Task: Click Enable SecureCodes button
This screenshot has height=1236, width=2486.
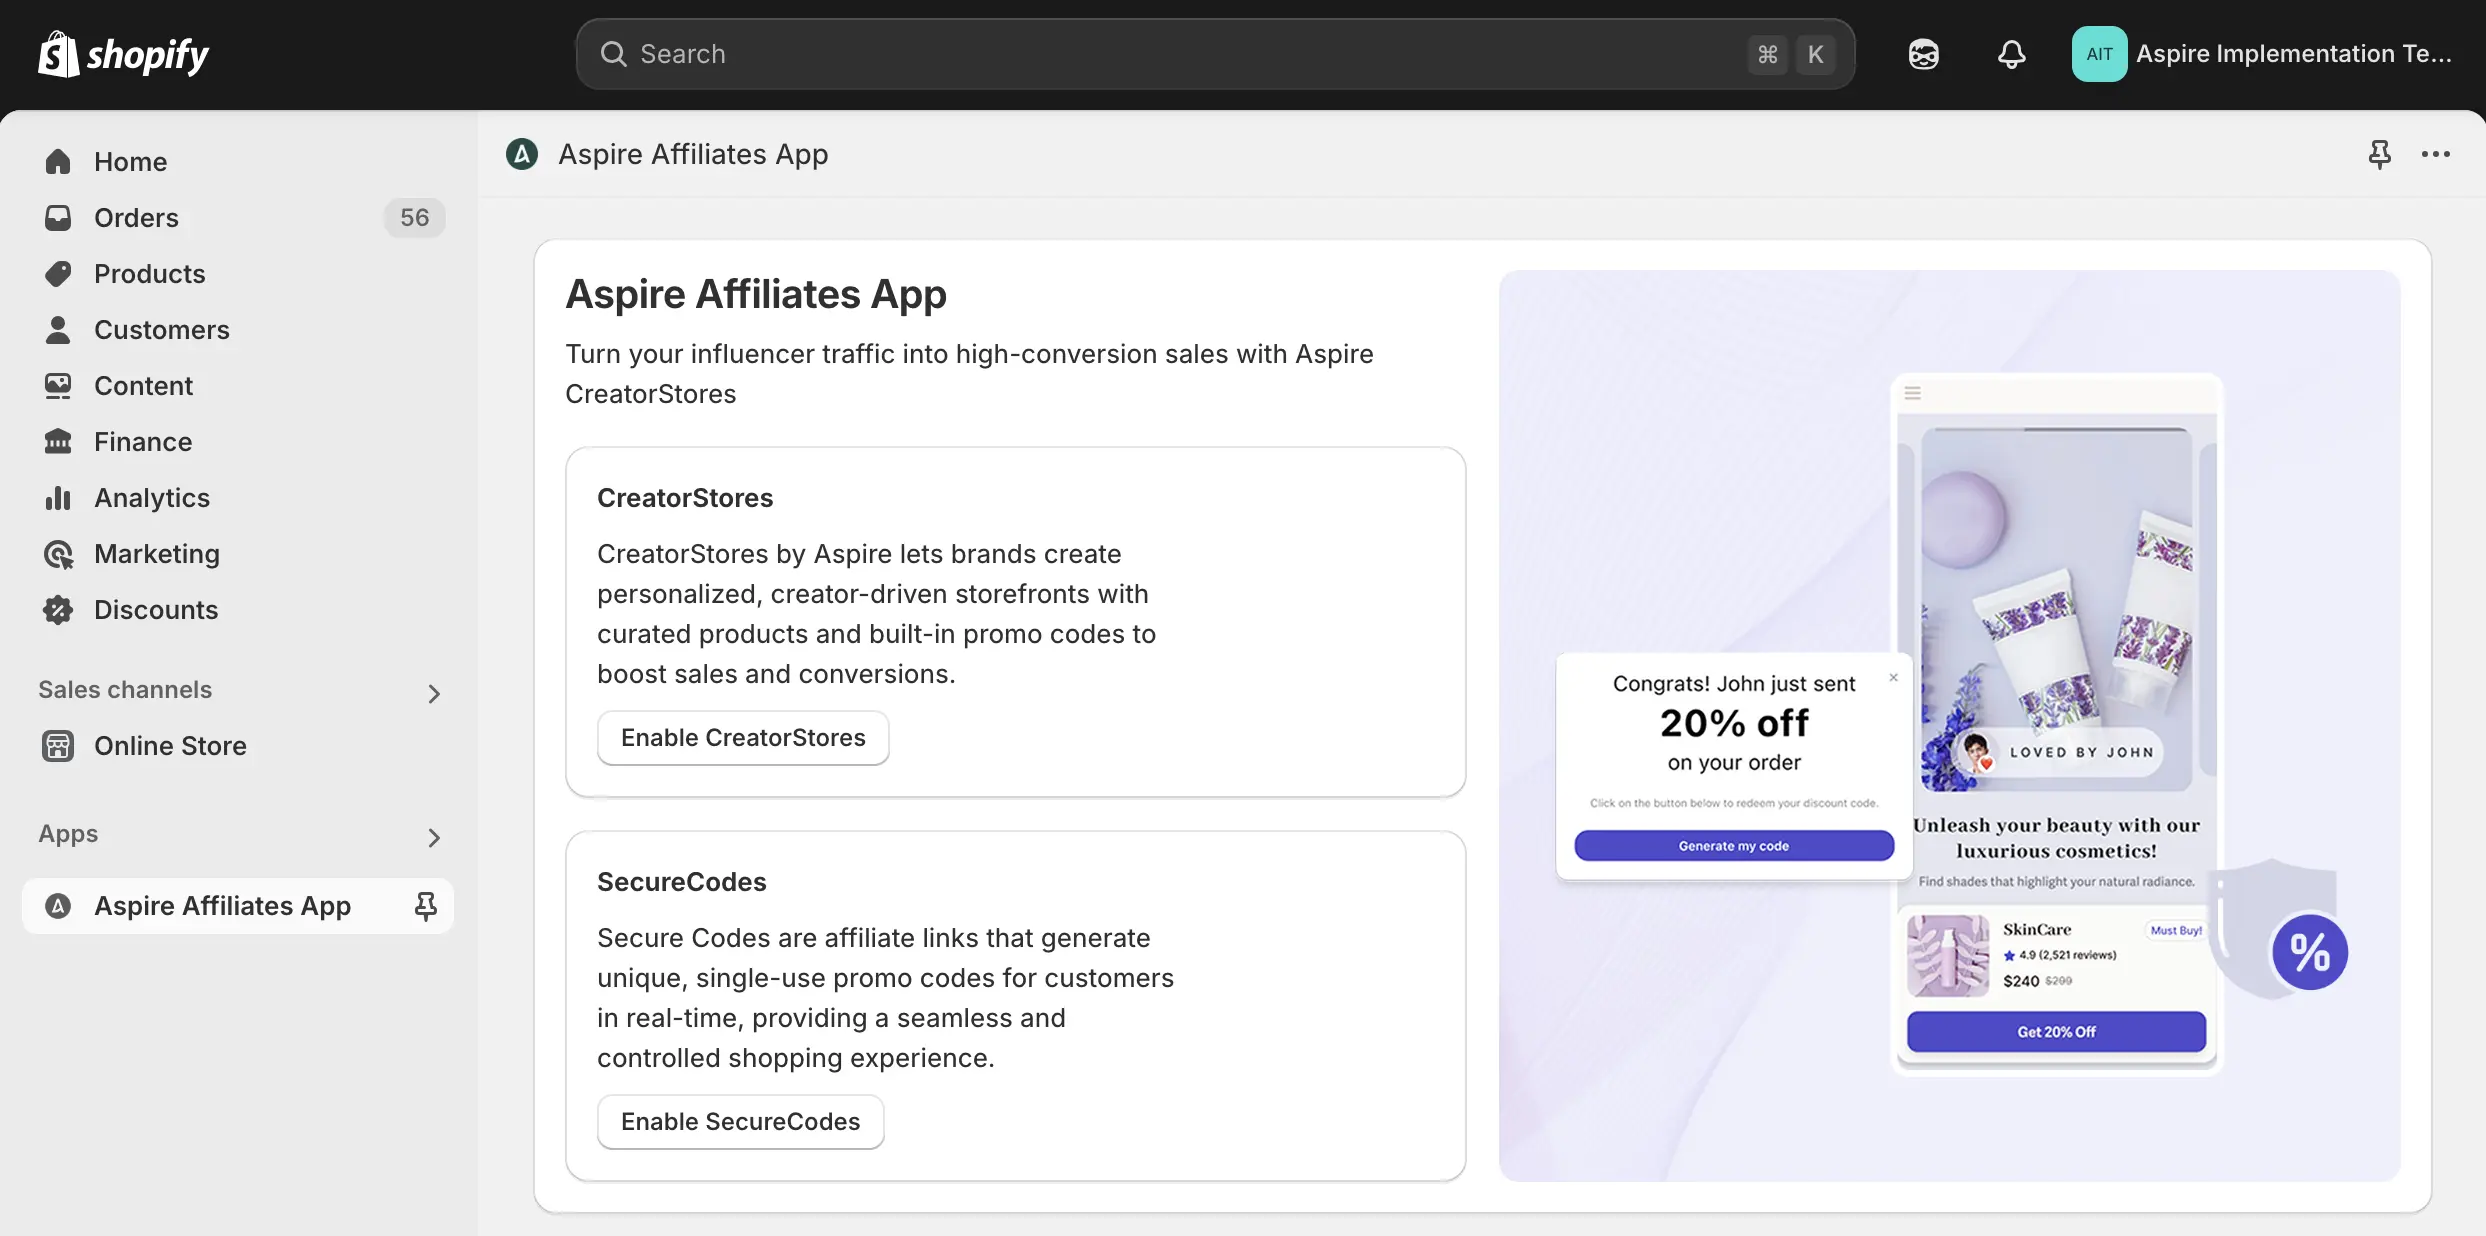Action: click(x=740, y=1122)
